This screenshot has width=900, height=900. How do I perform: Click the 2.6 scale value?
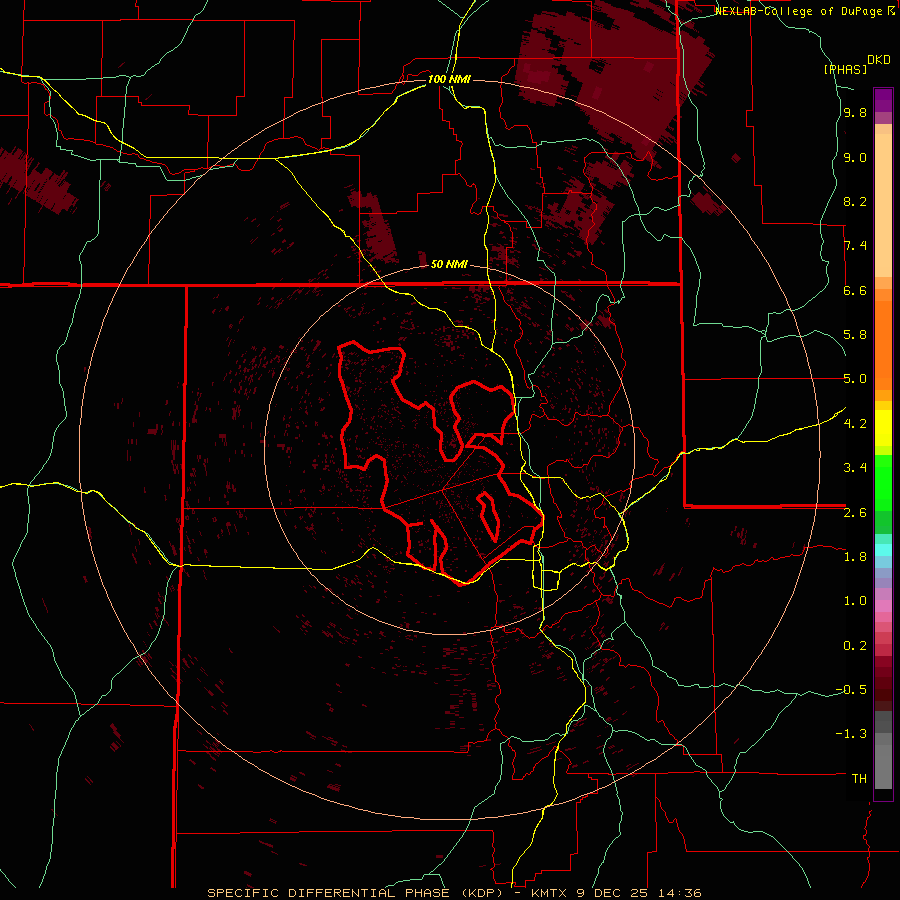click(855, 513)
